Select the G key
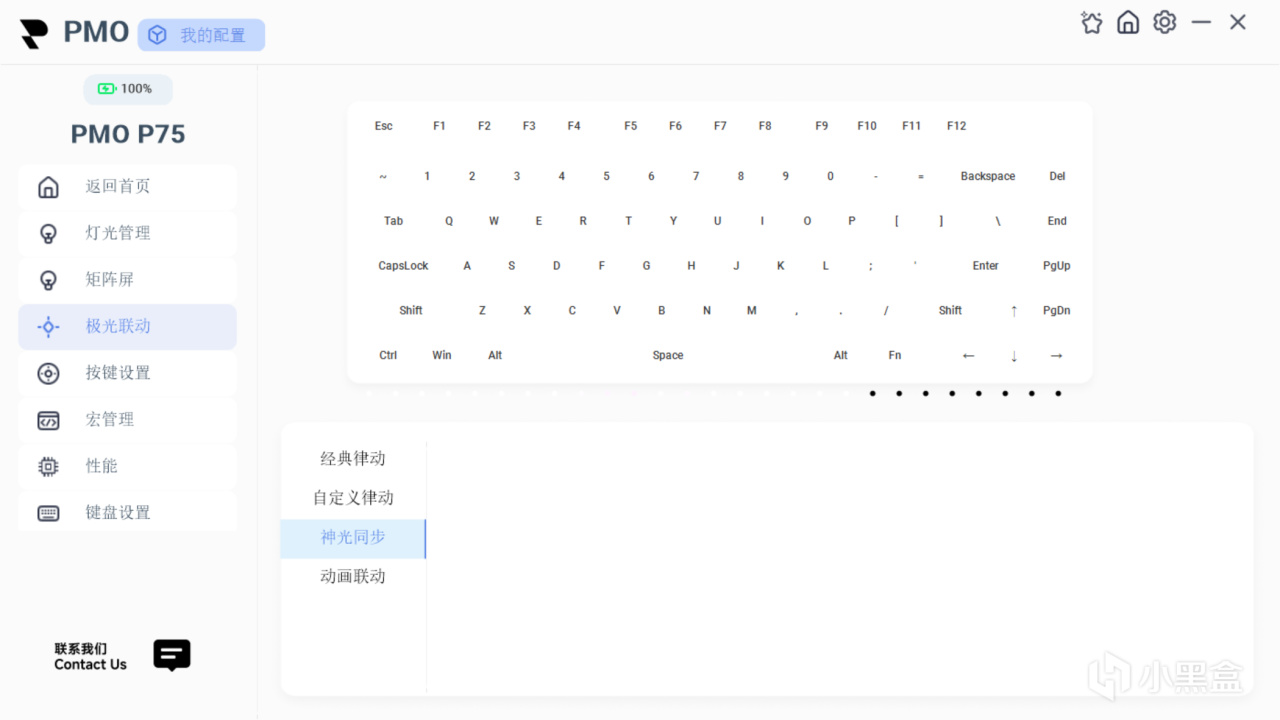1280x720 pixels. (x=646, y=266)
